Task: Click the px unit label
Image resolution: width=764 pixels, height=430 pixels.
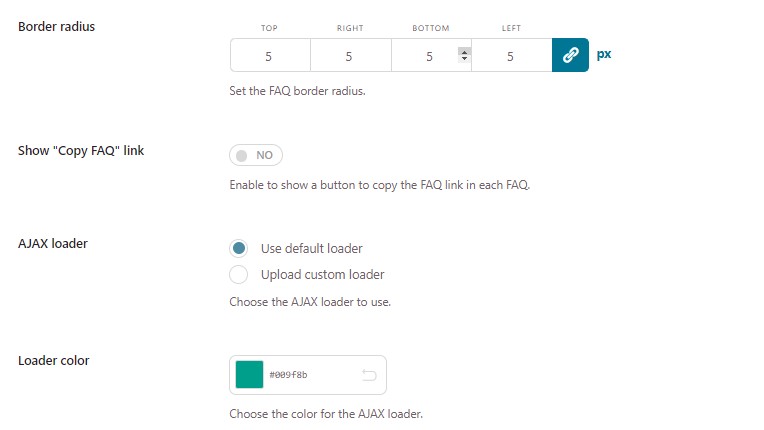Action: tap(604, 55)
